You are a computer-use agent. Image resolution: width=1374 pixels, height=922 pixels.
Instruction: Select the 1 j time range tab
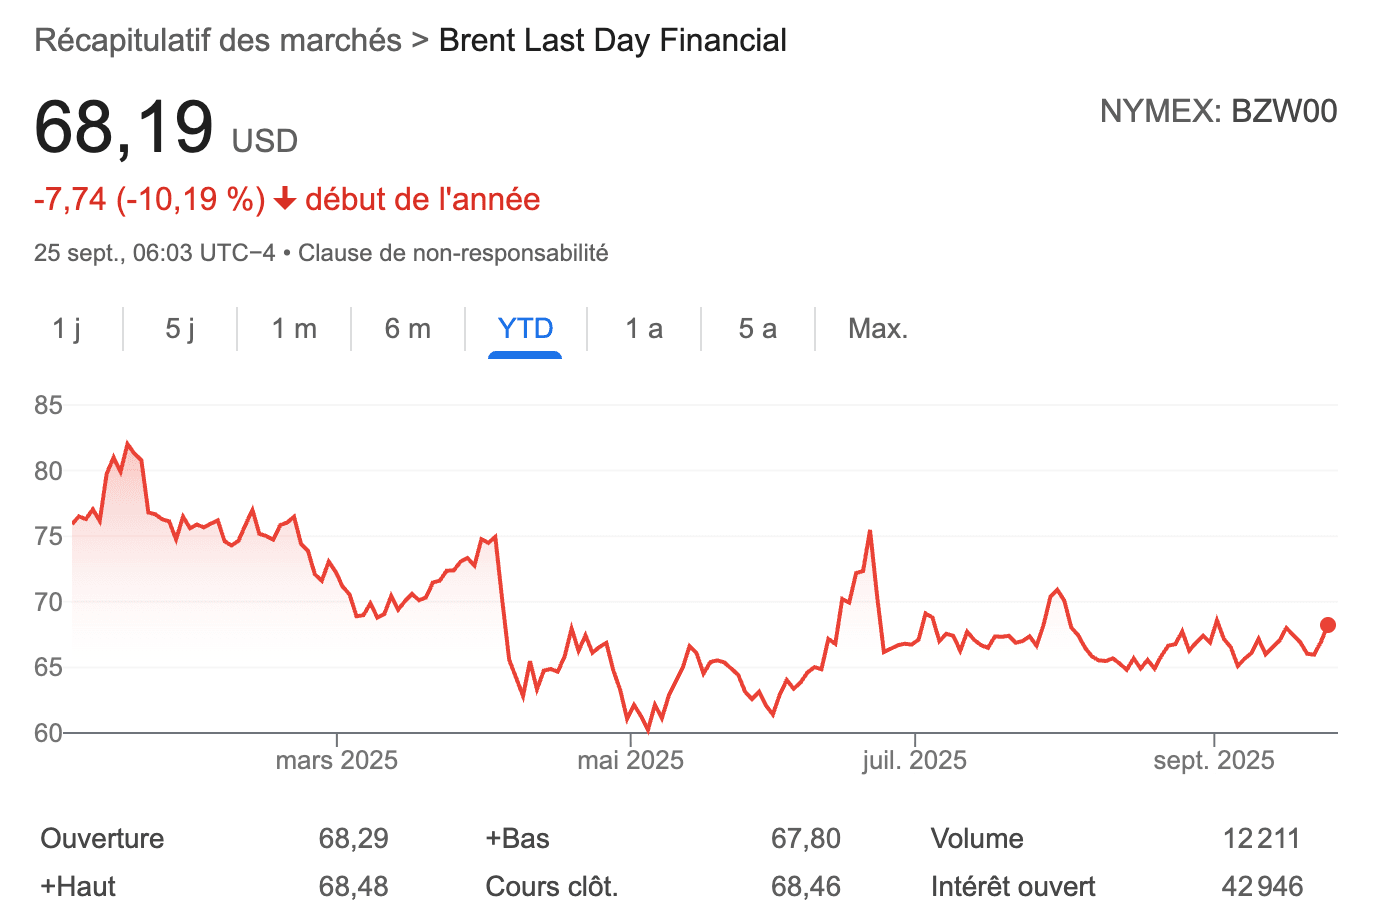(66, 329)
